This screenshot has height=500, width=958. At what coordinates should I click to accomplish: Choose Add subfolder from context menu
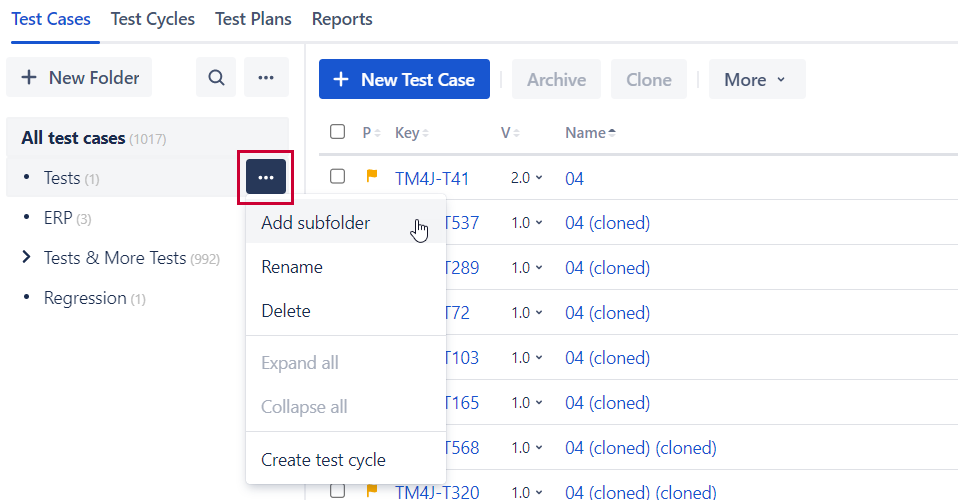click(x=316, y=223)
